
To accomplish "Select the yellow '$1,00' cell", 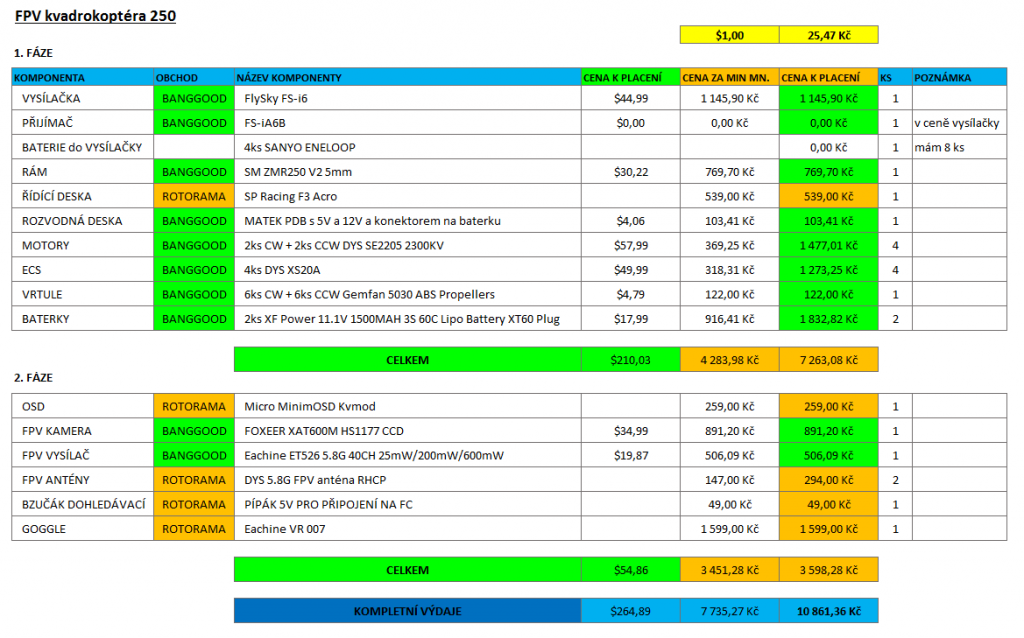I will pos(729,35).
